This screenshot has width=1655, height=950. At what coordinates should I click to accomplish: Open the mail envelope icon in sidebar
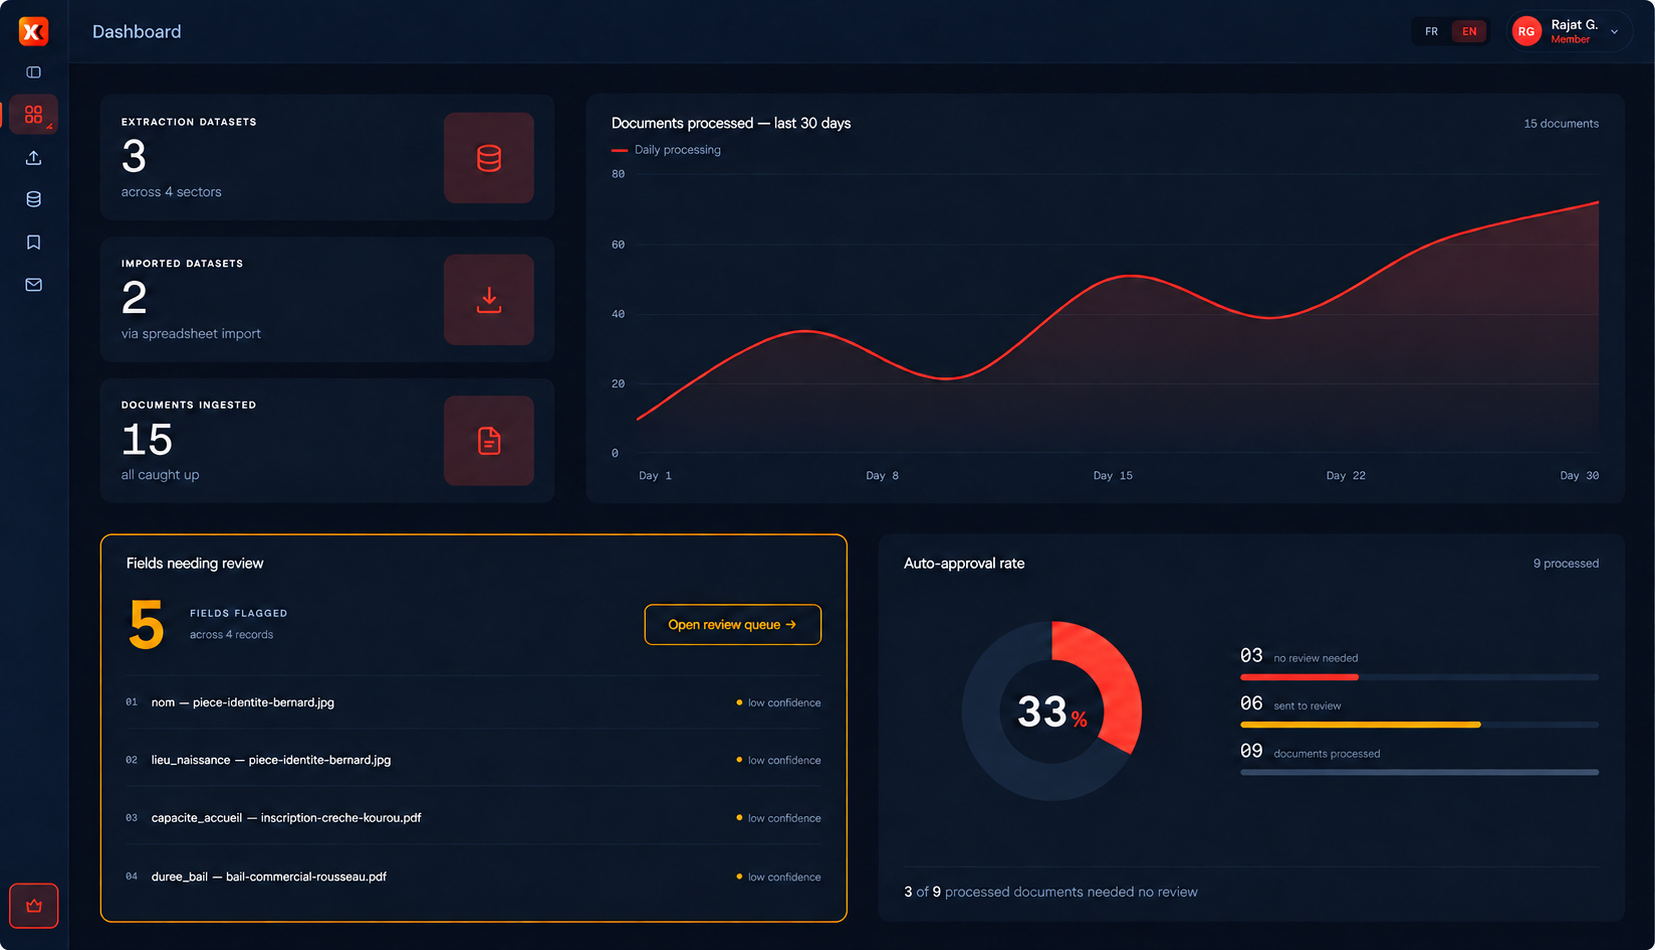(x=33, y=285)
